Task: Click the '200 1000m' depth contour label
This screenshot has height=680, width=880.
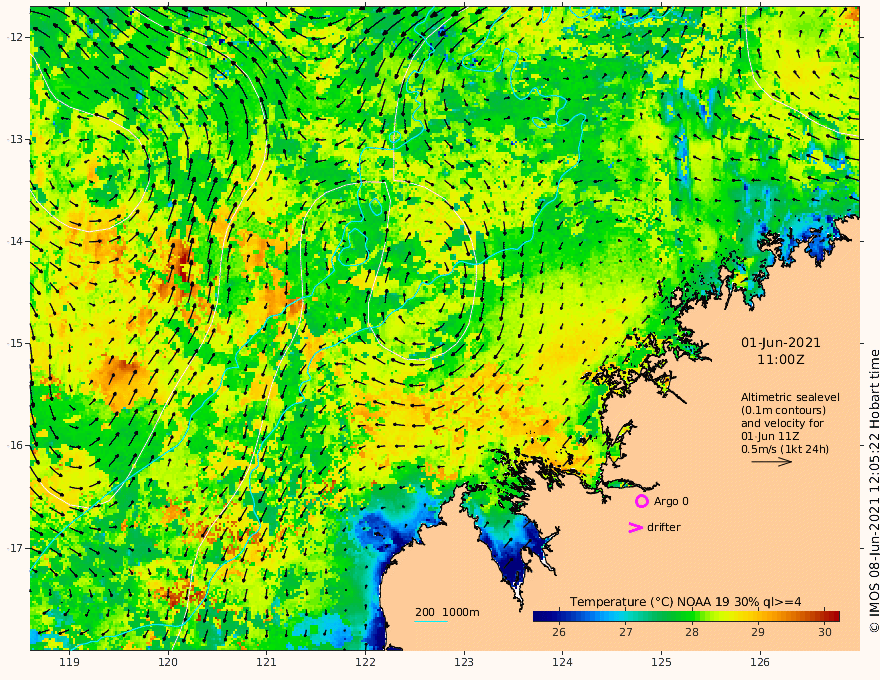Action: [447, 612]
